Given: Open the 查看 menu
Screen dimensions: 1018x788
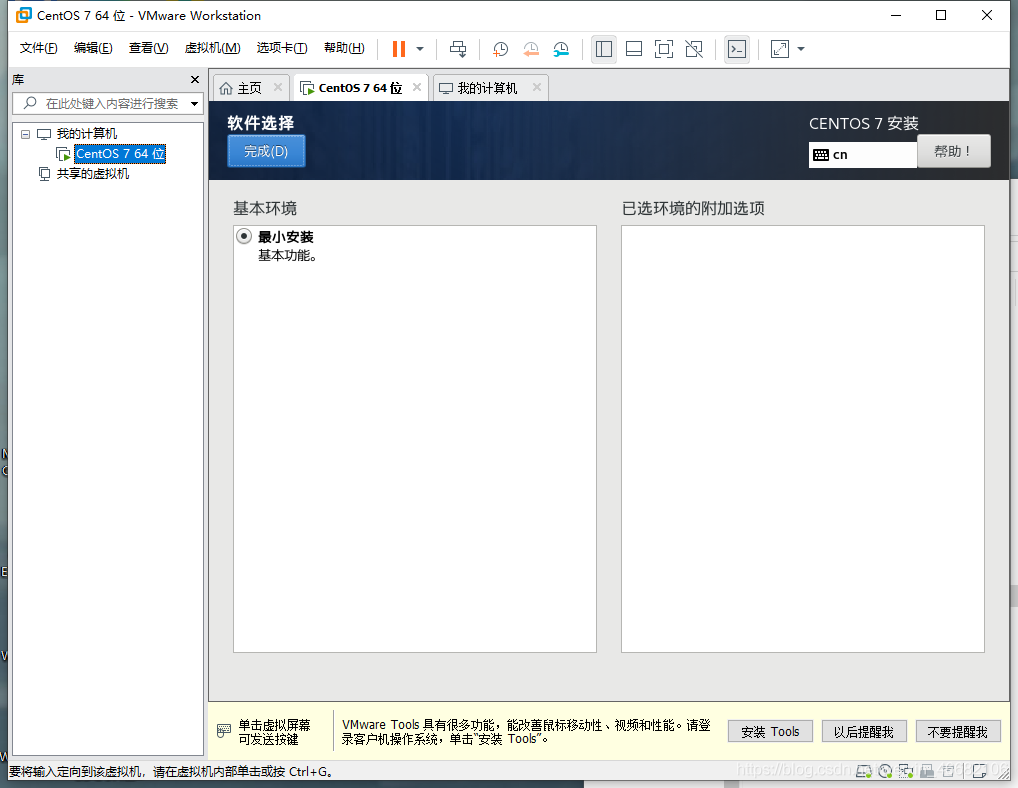Looking at the screenshot, I should 149,48.
